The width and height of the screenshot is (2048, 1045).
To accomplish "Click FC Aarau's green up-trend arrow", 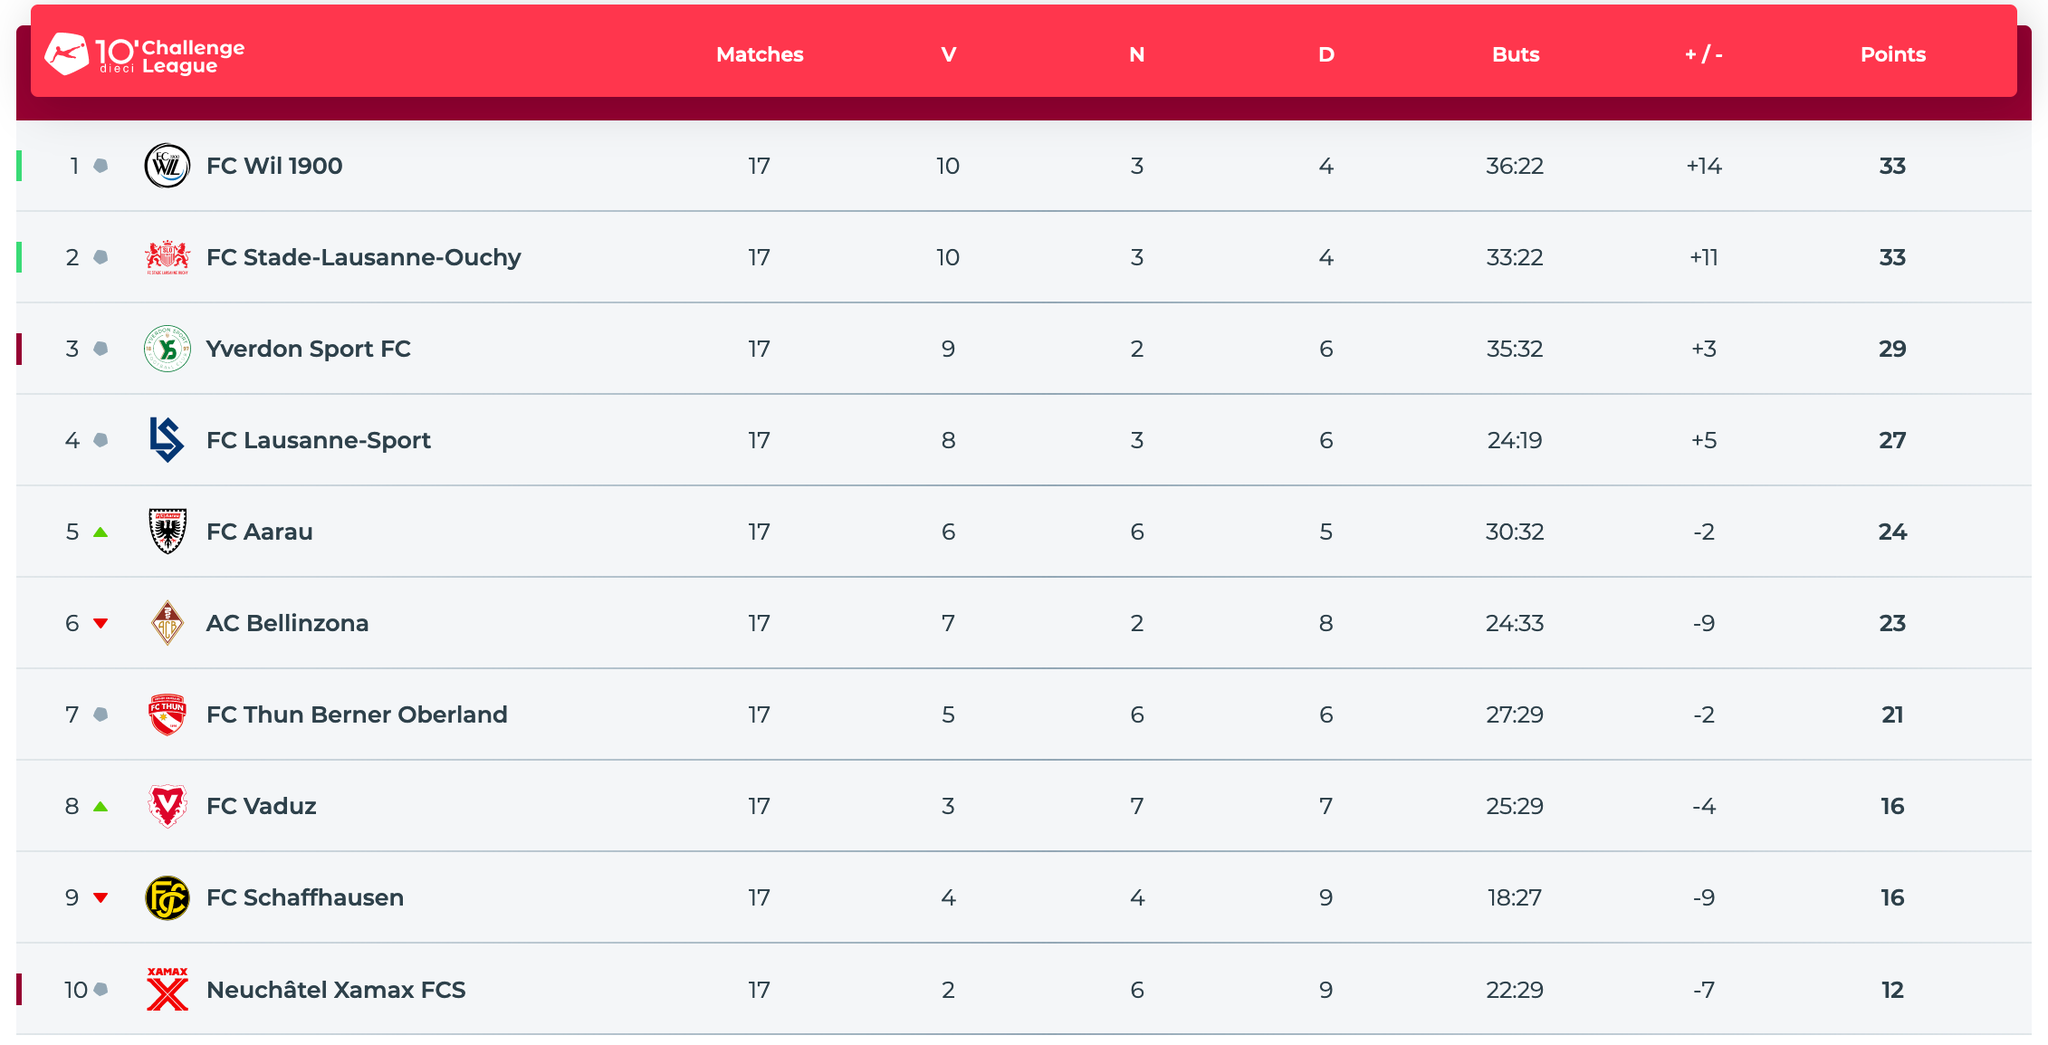I will click(x=100, y=532).
